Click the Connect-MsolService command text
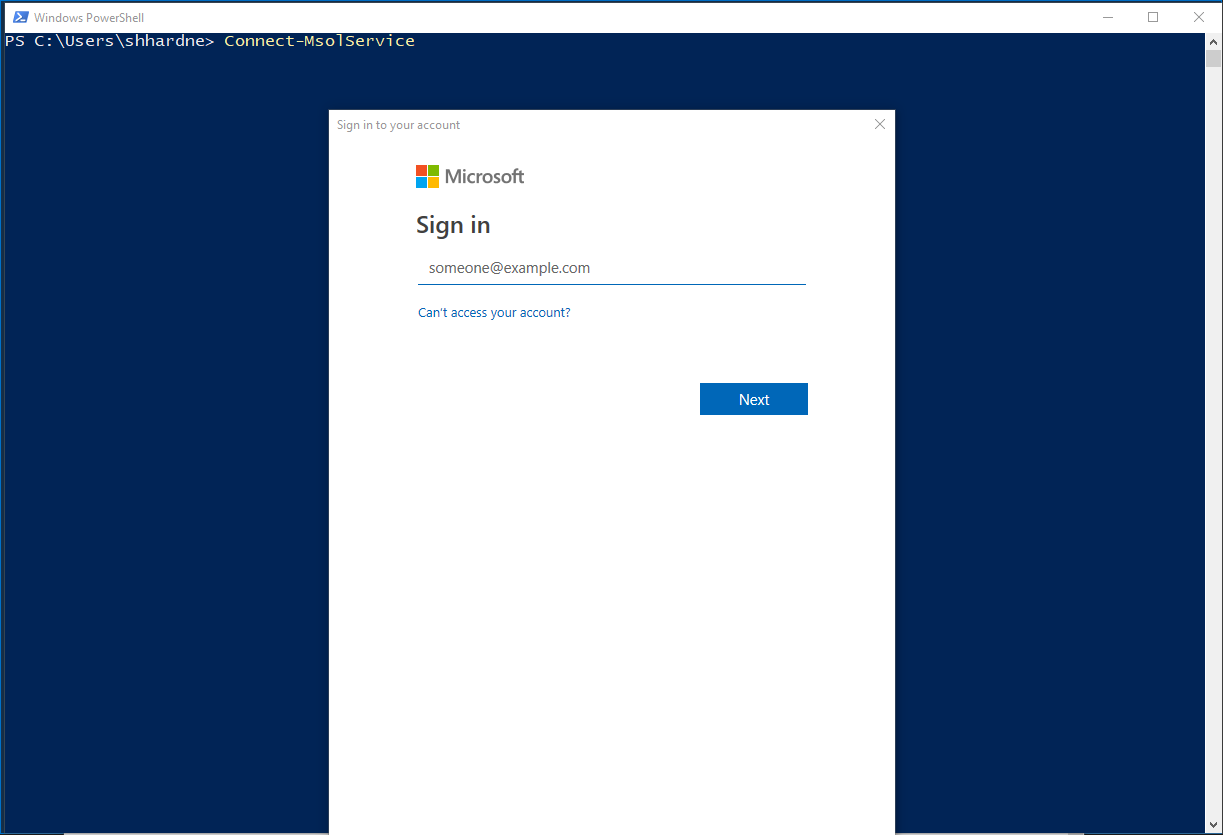 click(319, 41)
